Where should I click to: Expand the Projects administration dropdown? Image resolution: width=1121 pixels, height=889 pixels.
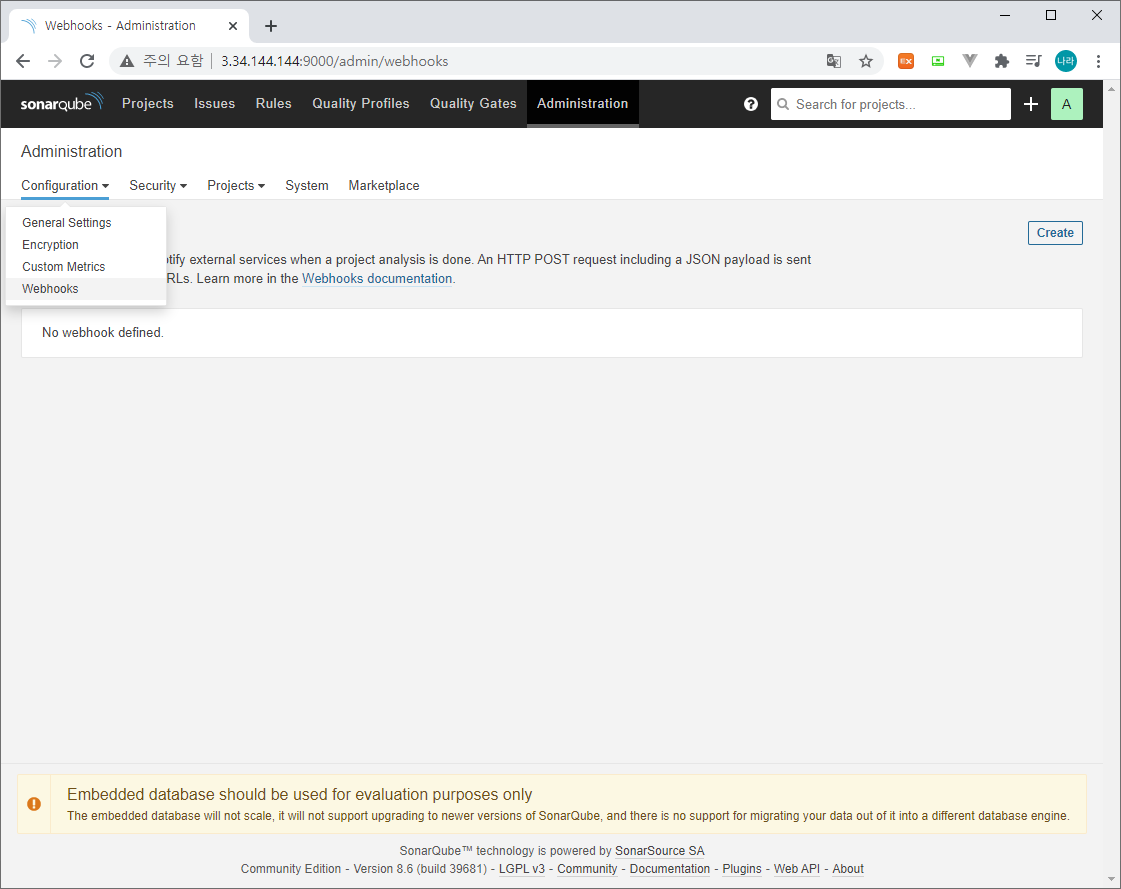(x=236, y=185)
